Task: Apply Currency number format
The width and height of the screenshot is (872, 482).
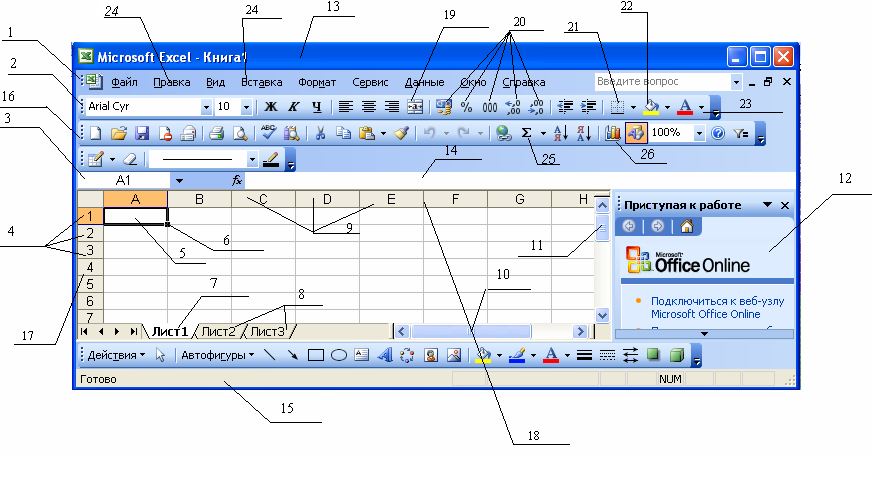Action: coord(444,106)
